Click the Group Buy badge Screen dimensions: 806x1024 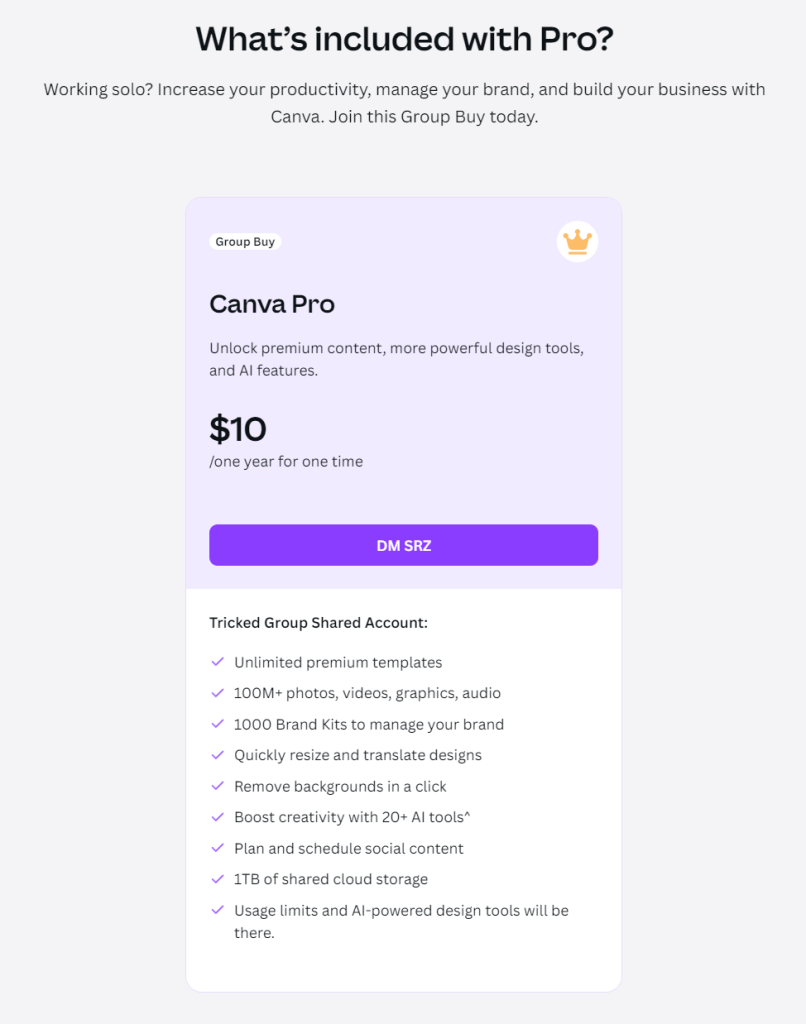pyautogui.click(x=245, y=242)
